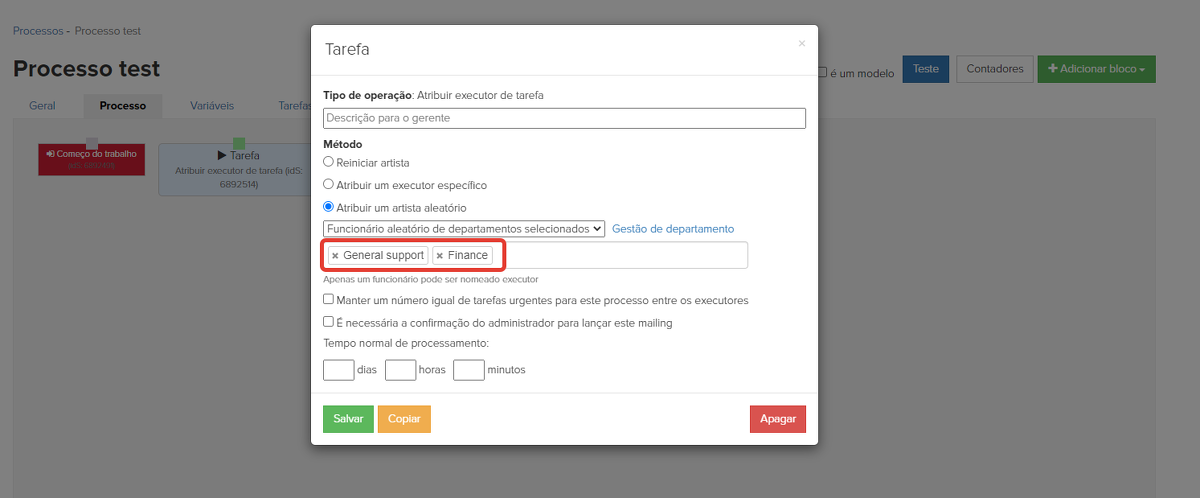Image resolution: width=1200 pixels, height=498 pixels.
Task: Choose Atribuir um executor específico option
Action: (x=328, y=185)
